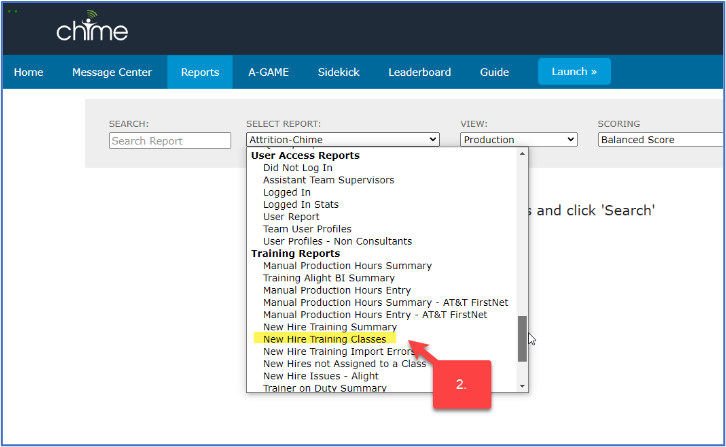Open the Home tab

[28, 72]
